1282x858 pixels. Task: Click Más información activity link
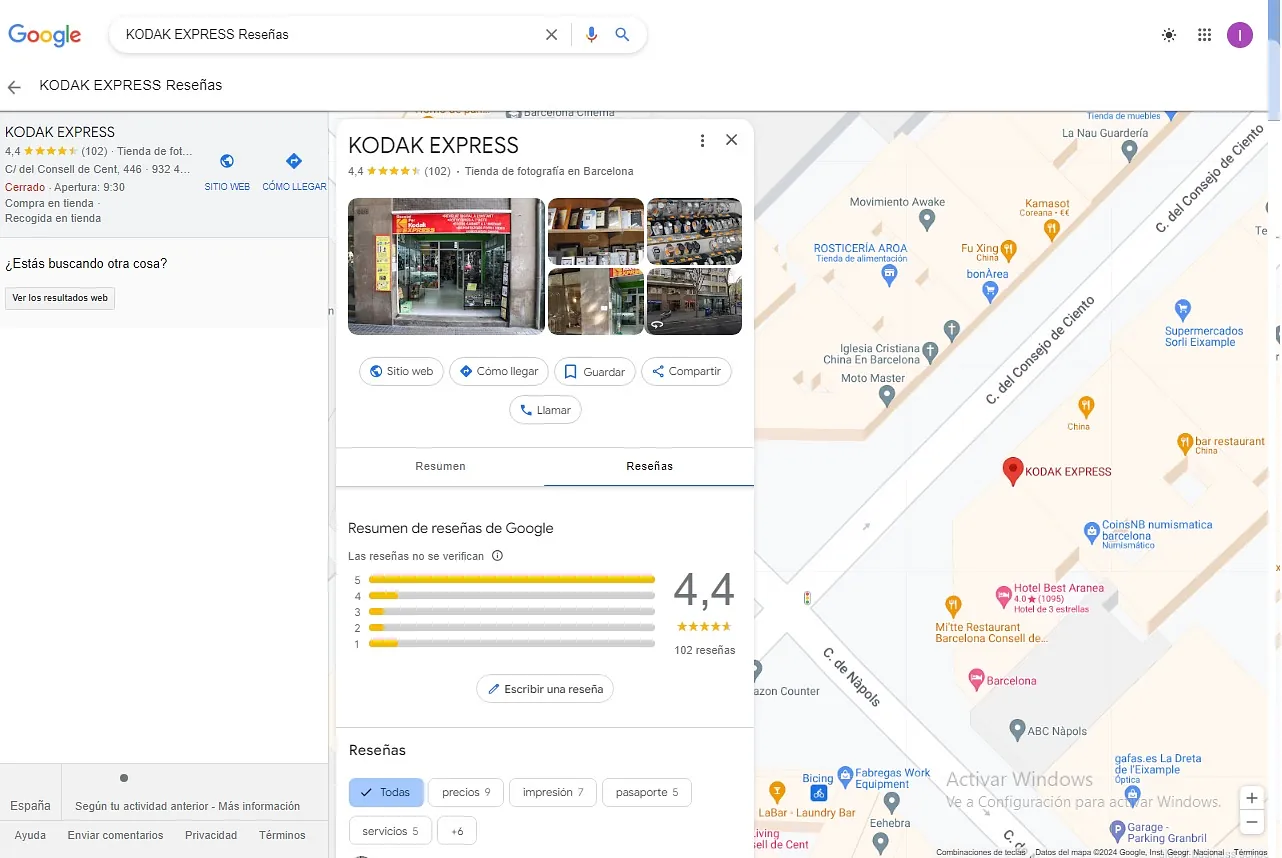click(x=259, y=806)
